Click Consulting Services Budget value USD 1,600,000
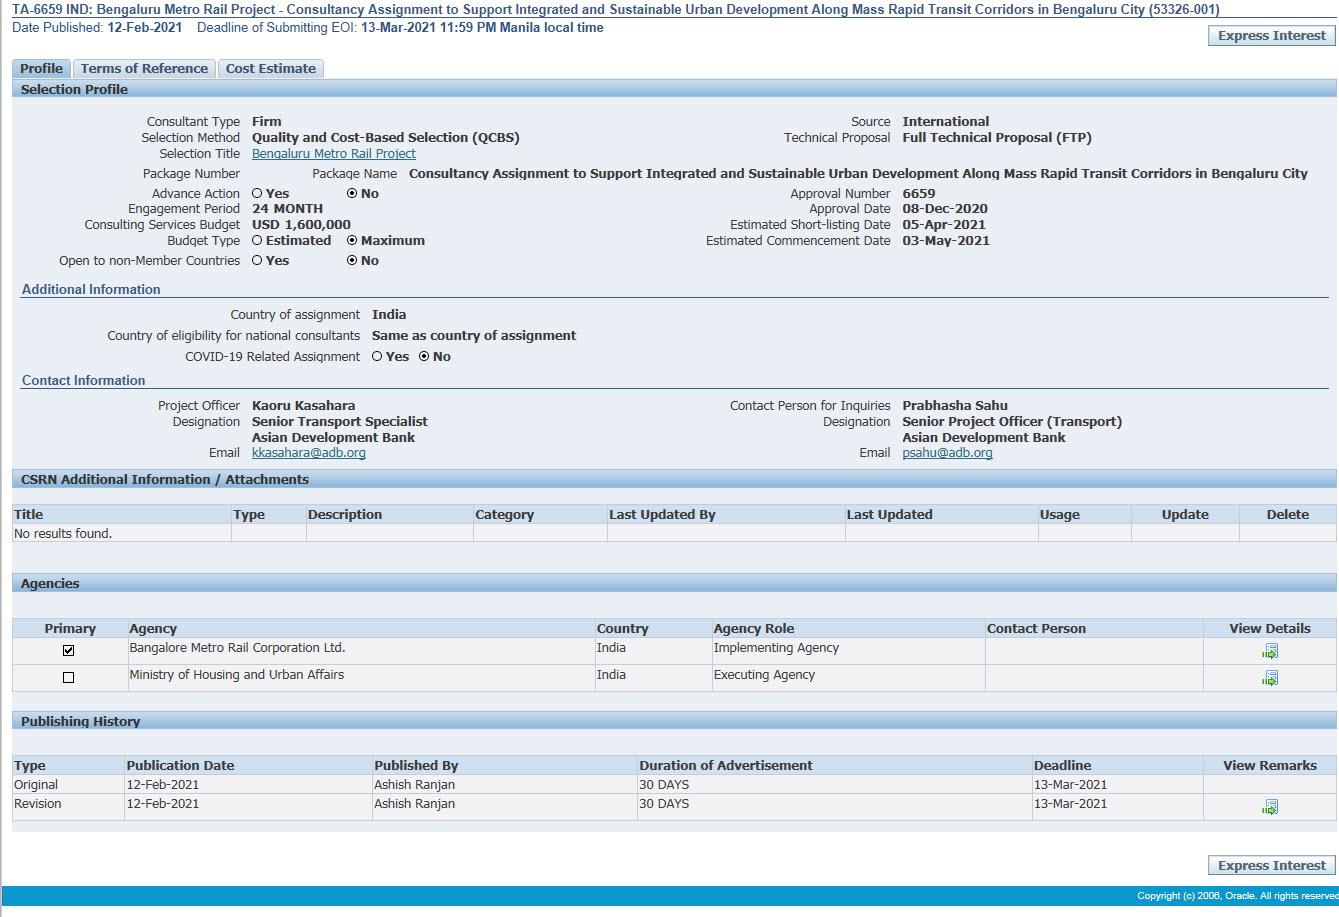This screenshot has width=1339, height=917. (301, 224)
